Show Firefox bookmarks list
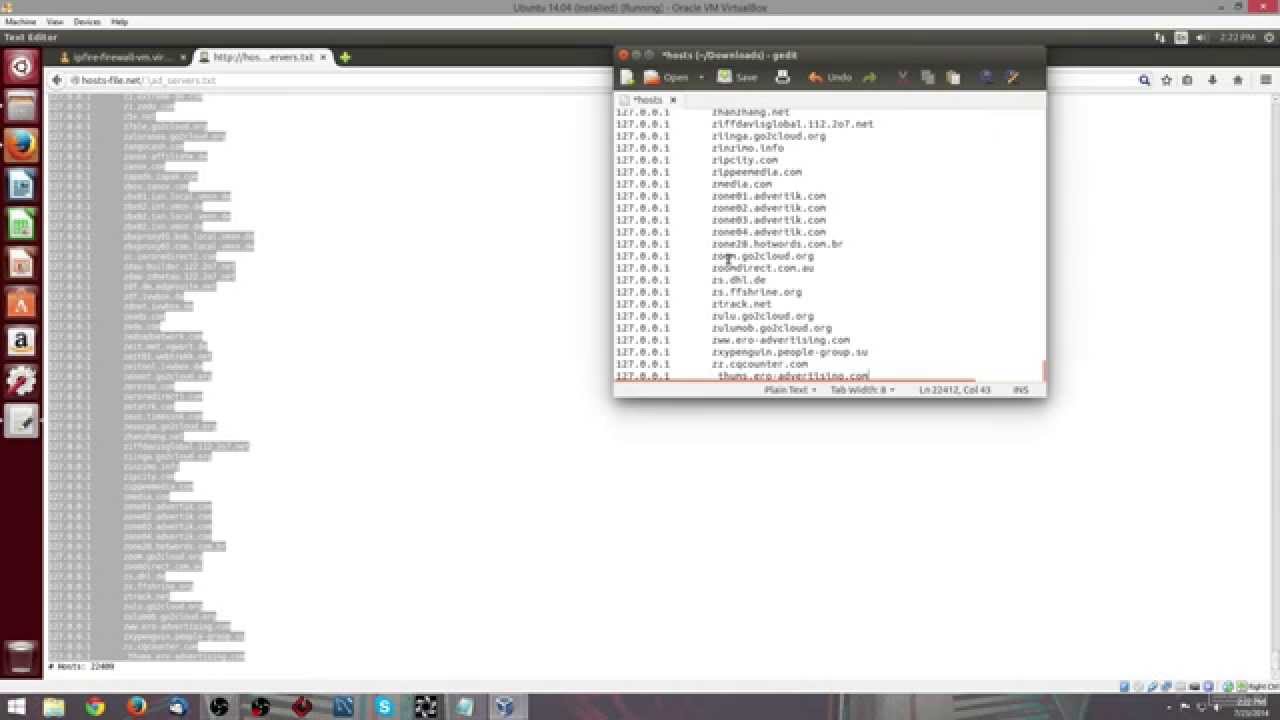This screenshot has height=720, width=1280. (x=1187, y=80)
